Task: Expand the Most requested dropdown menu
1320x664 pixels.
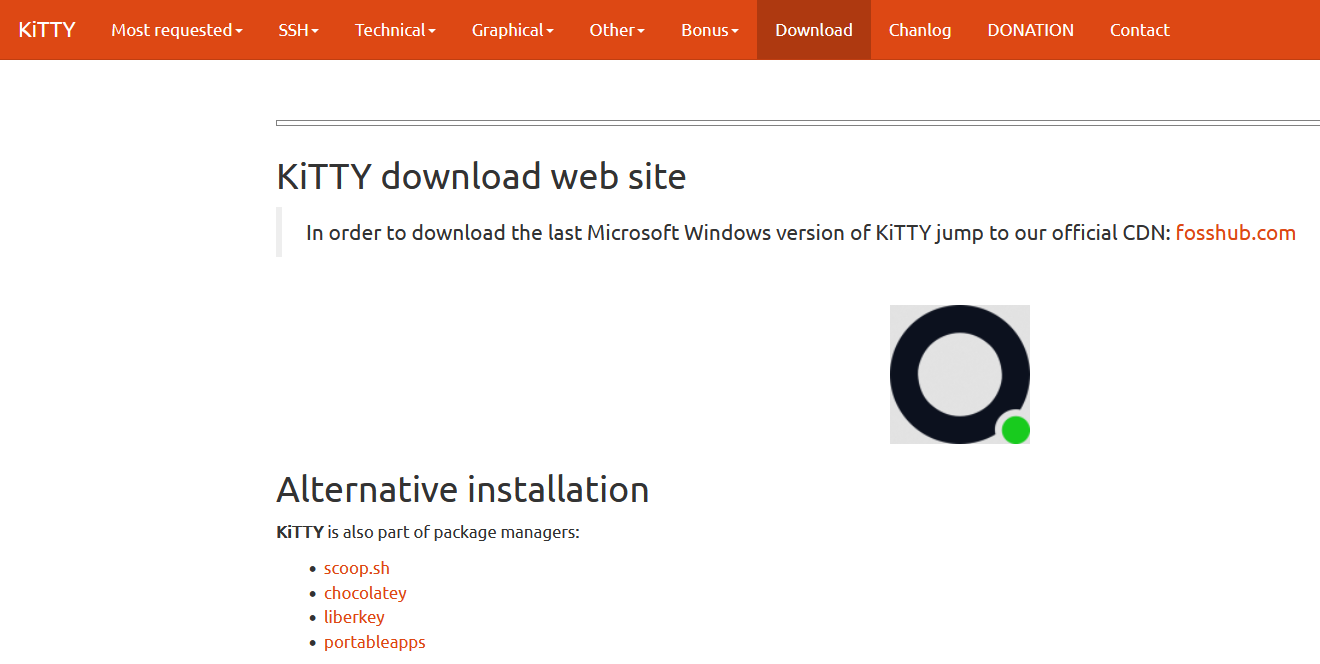Action: (177, 30)
